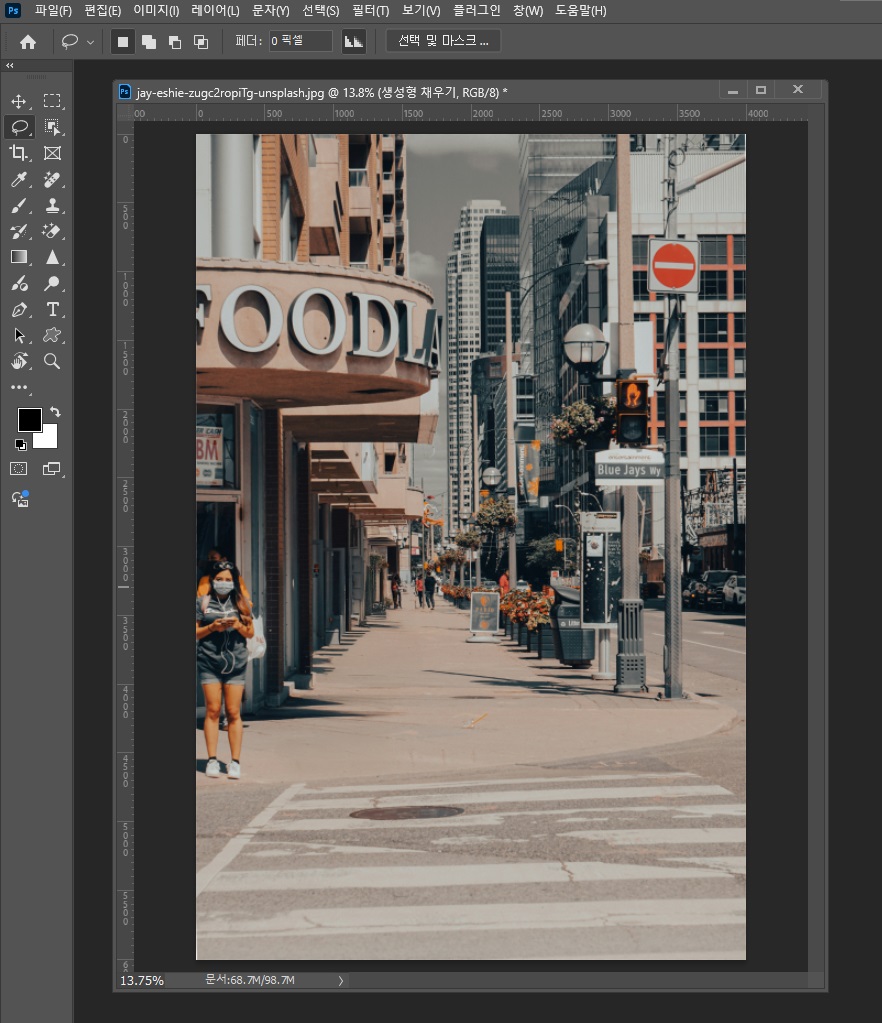
Task: Select the Frame tool
Action: (52, 153)
